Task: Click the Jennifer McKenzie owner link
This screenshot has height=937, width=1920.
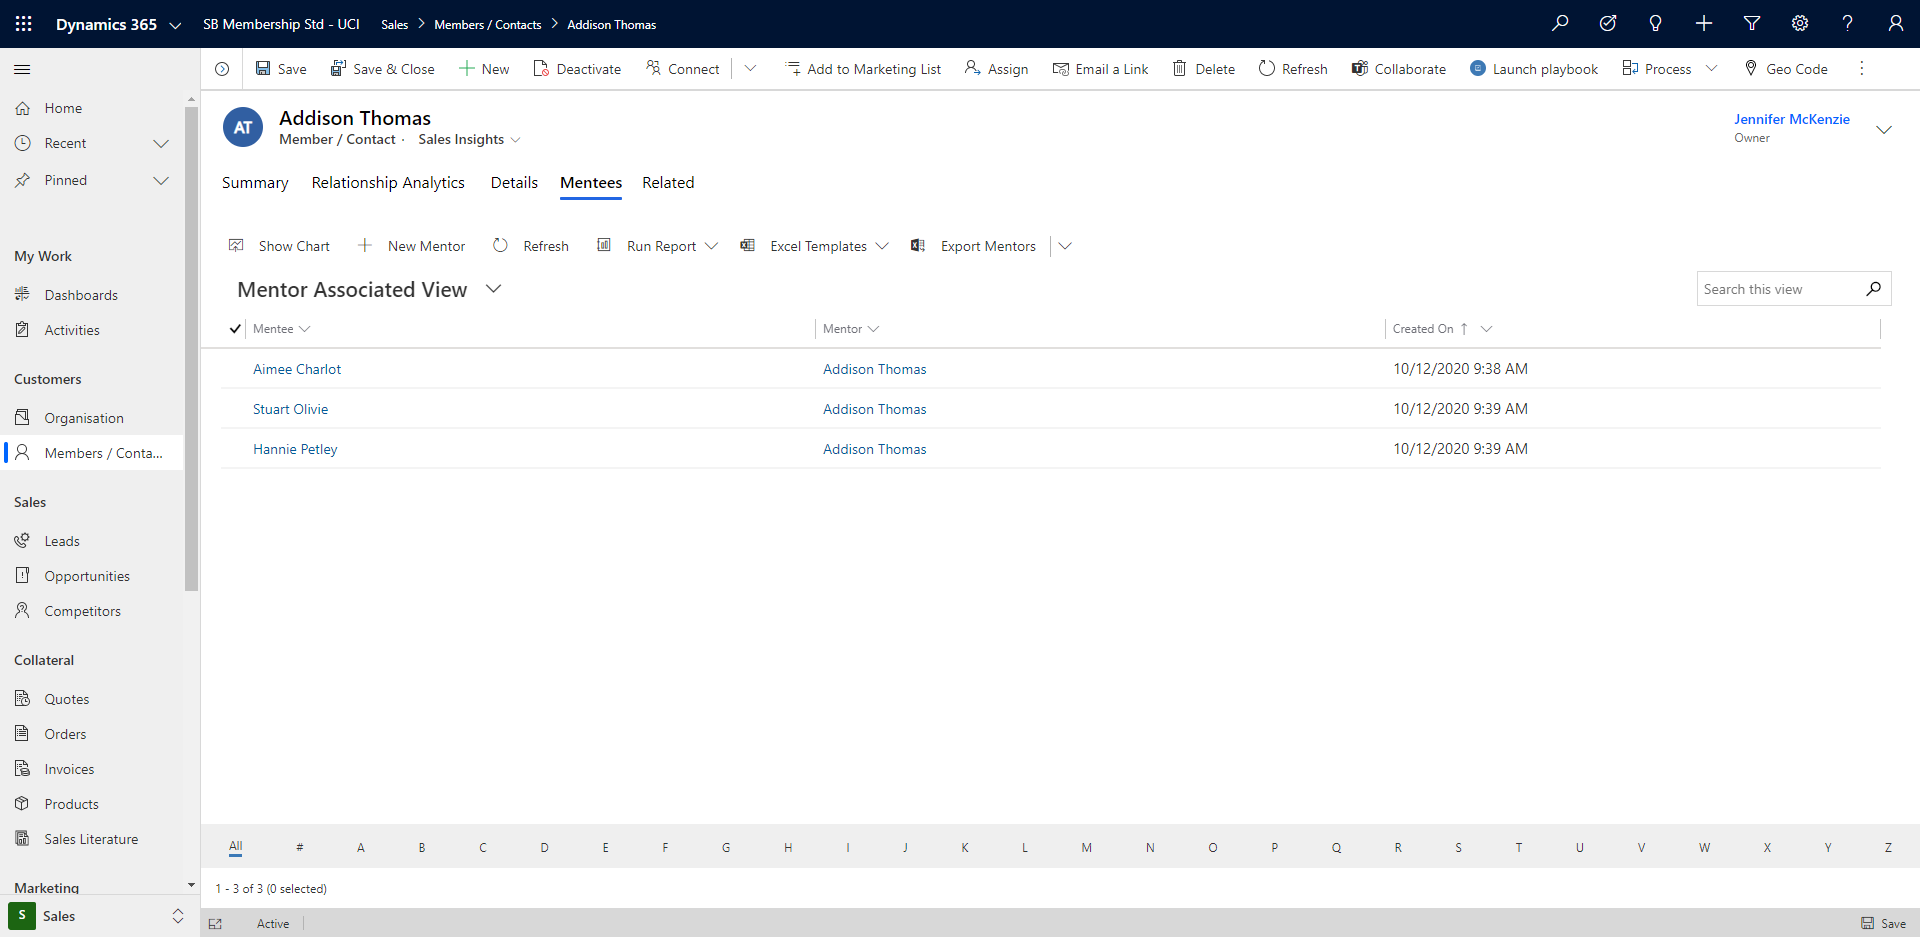Action: pyautogui.click(x=1791, y=119)
